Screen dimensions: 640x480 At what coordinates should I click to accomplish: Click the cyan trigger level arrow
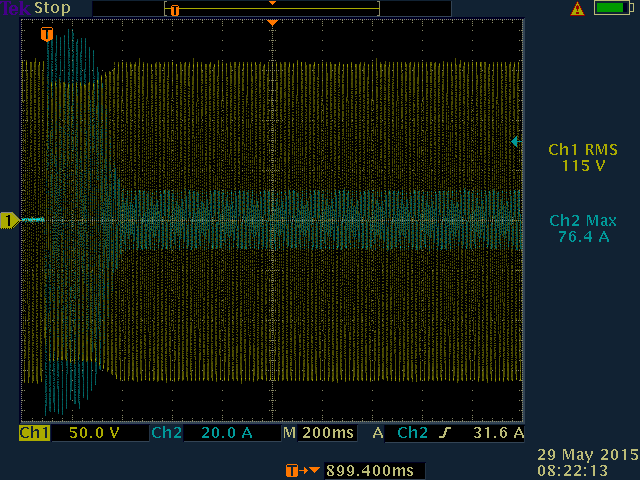[516, 142]
